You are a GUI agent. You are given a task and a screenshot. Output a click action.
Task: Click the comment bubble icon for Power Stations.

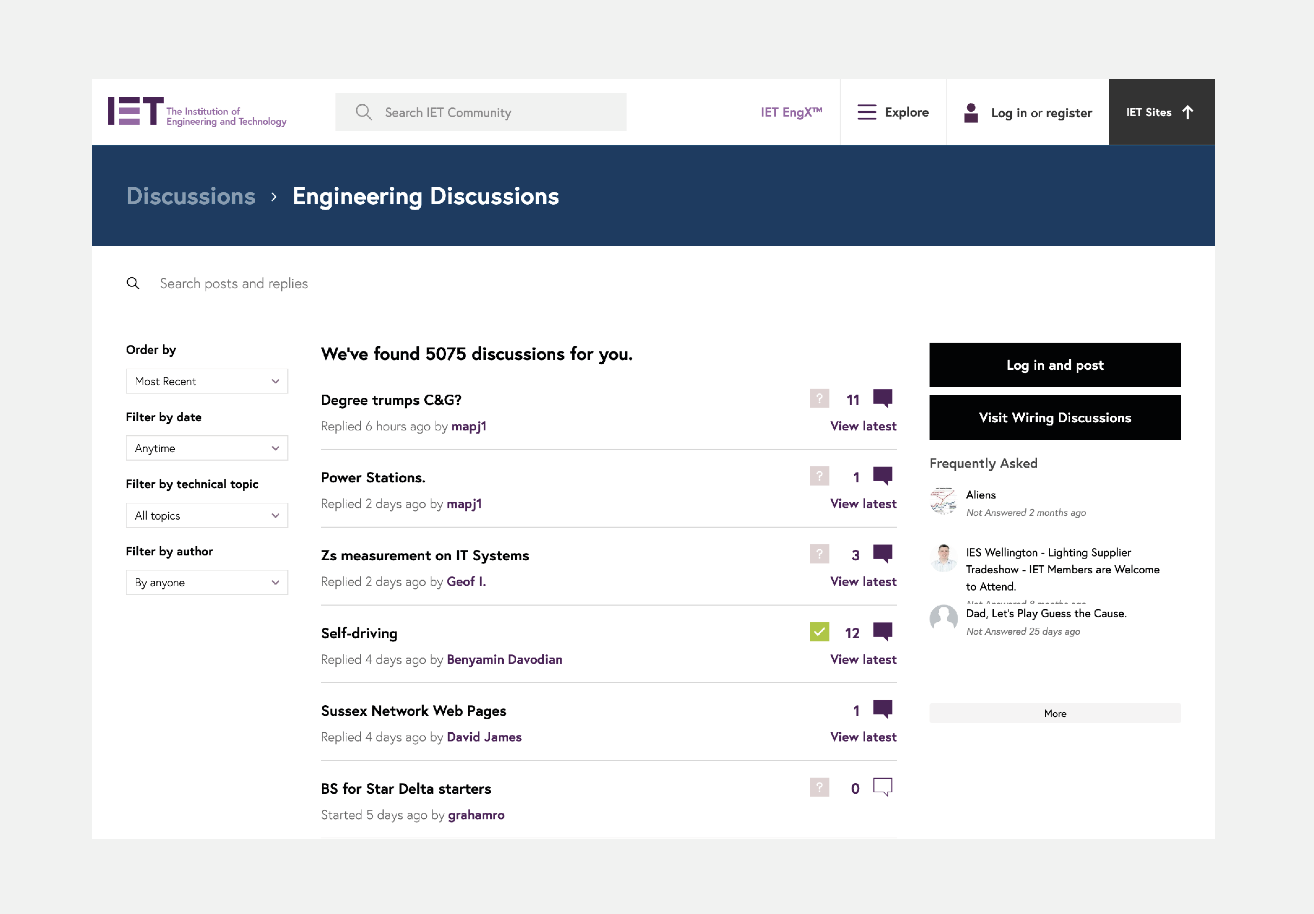click(x=882, y=476)
